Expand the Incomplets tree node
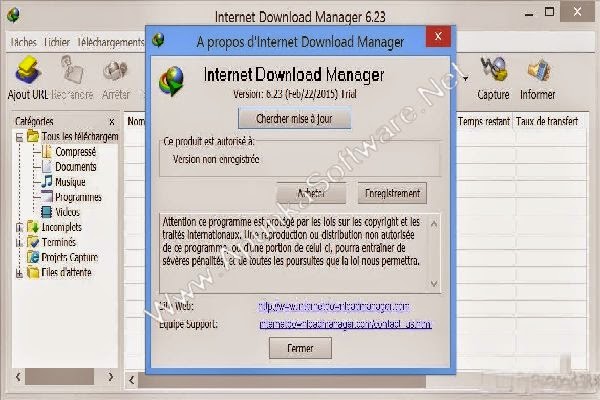The height and width of the screenshot is (400, 600). click(x=19, y=228)
